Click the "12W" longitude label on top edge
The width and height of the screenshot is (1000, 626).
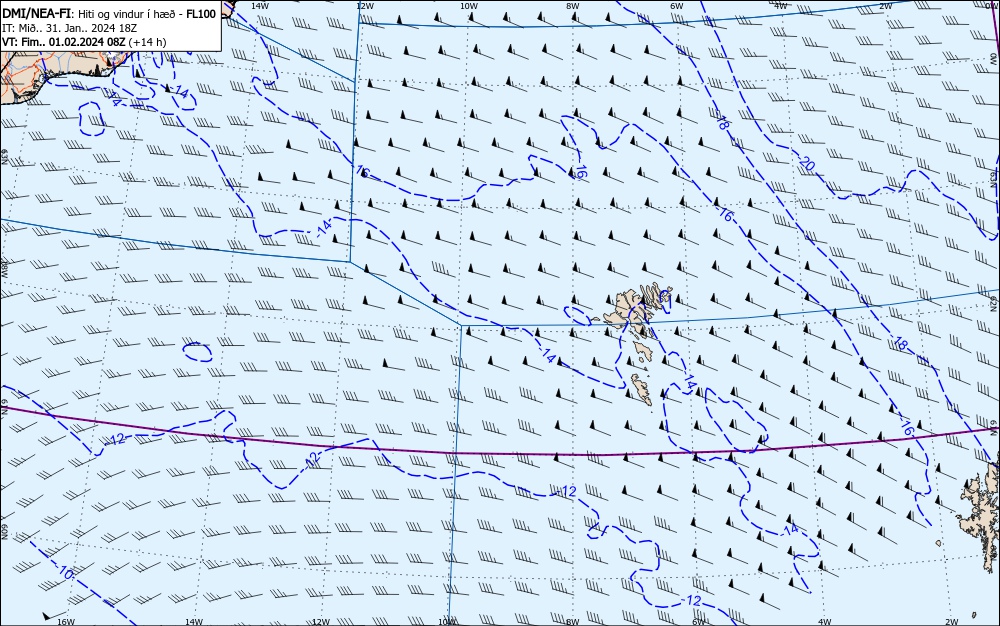click(364, 6)
